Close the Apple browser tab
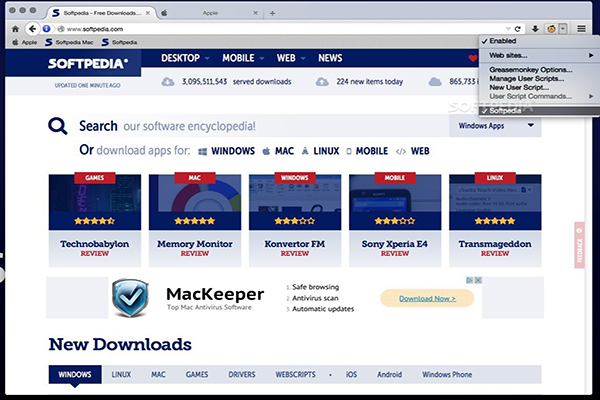The image size is (600, 400). point(255,13)
